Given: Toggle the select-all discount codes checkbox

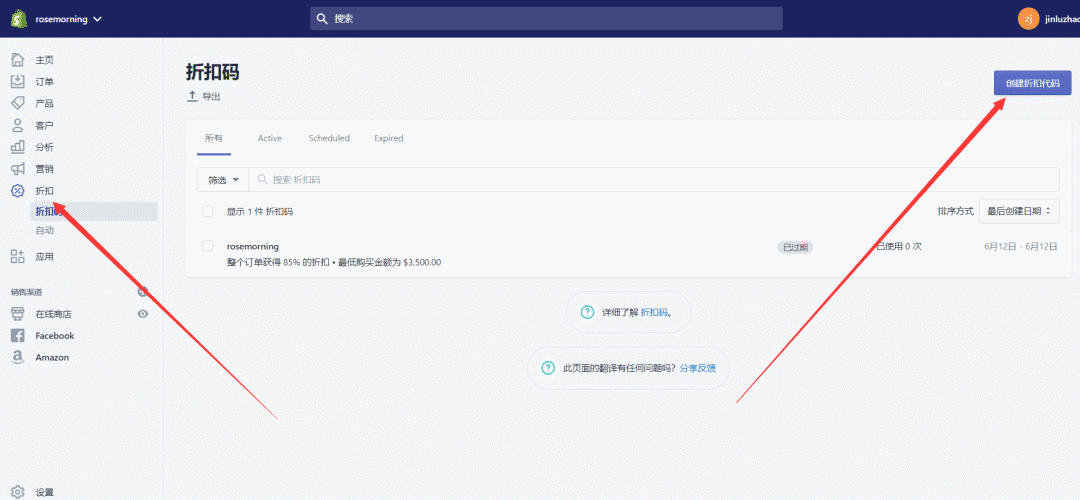Looking at the screenshot, I should click(x=208, y=212).
